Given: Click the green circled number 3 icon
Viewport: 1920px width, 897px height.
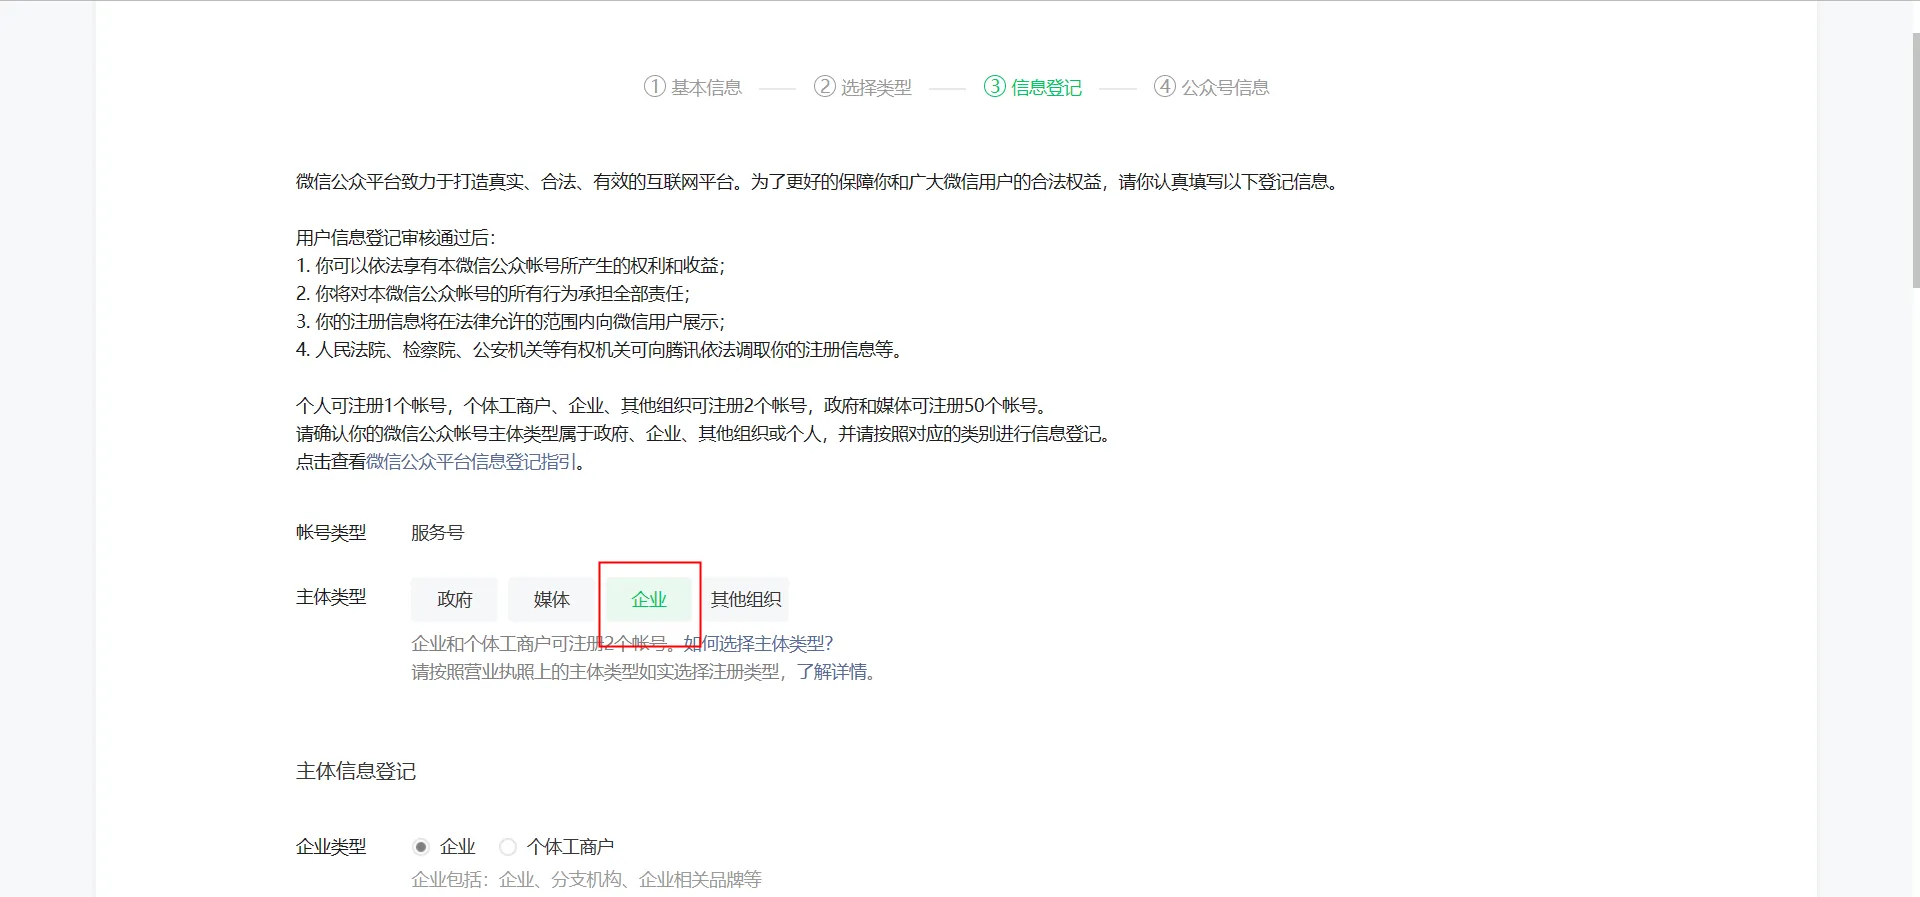Looking at the screenshot, I should tap(994, 86).
